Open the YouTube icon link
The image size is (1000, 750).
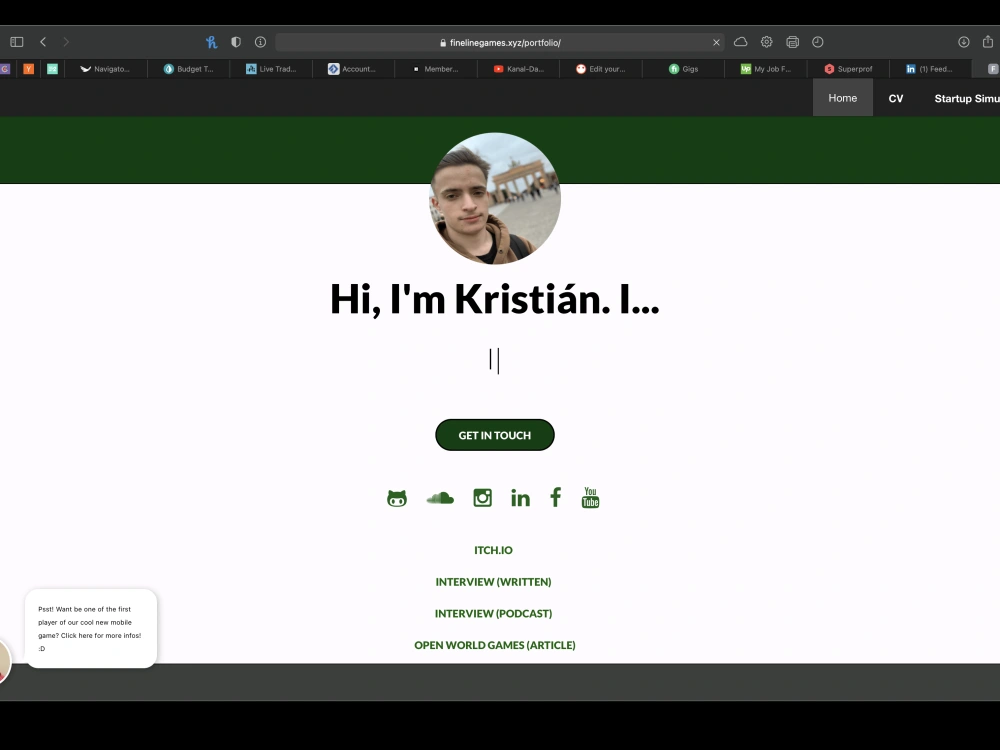[x=591, y=497]
